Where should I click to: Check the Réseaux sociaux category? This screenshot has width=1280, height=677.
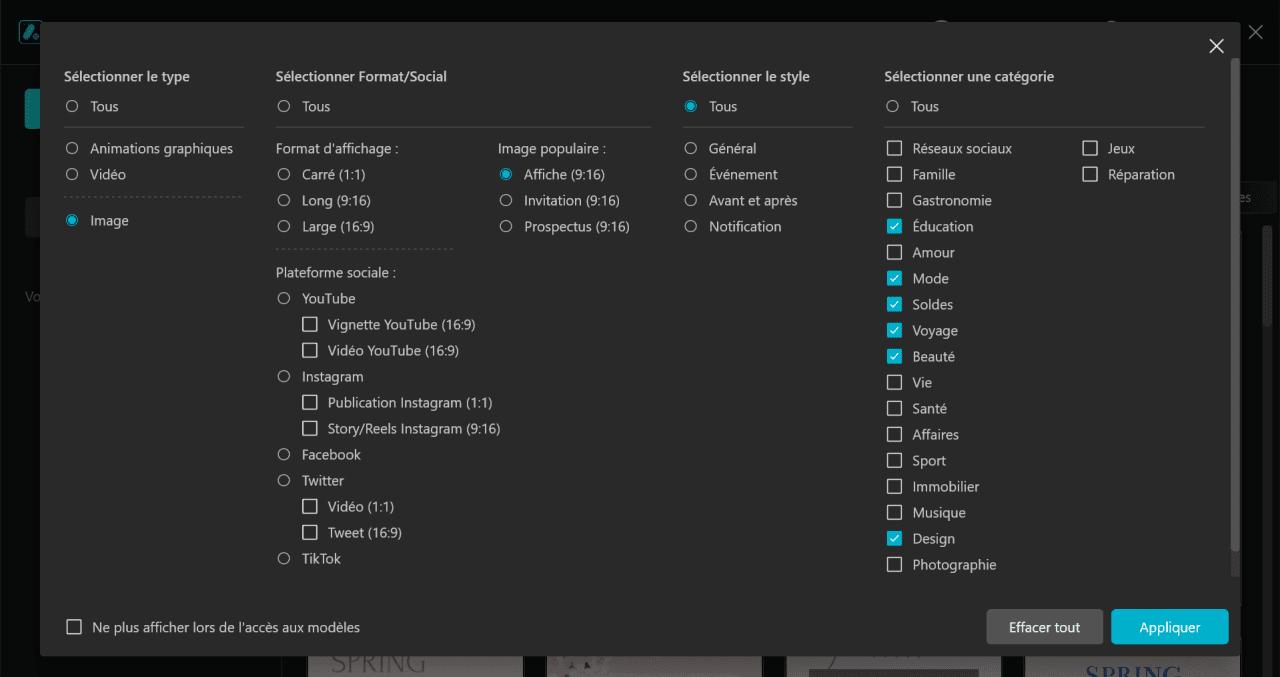[x=895, y=149]
